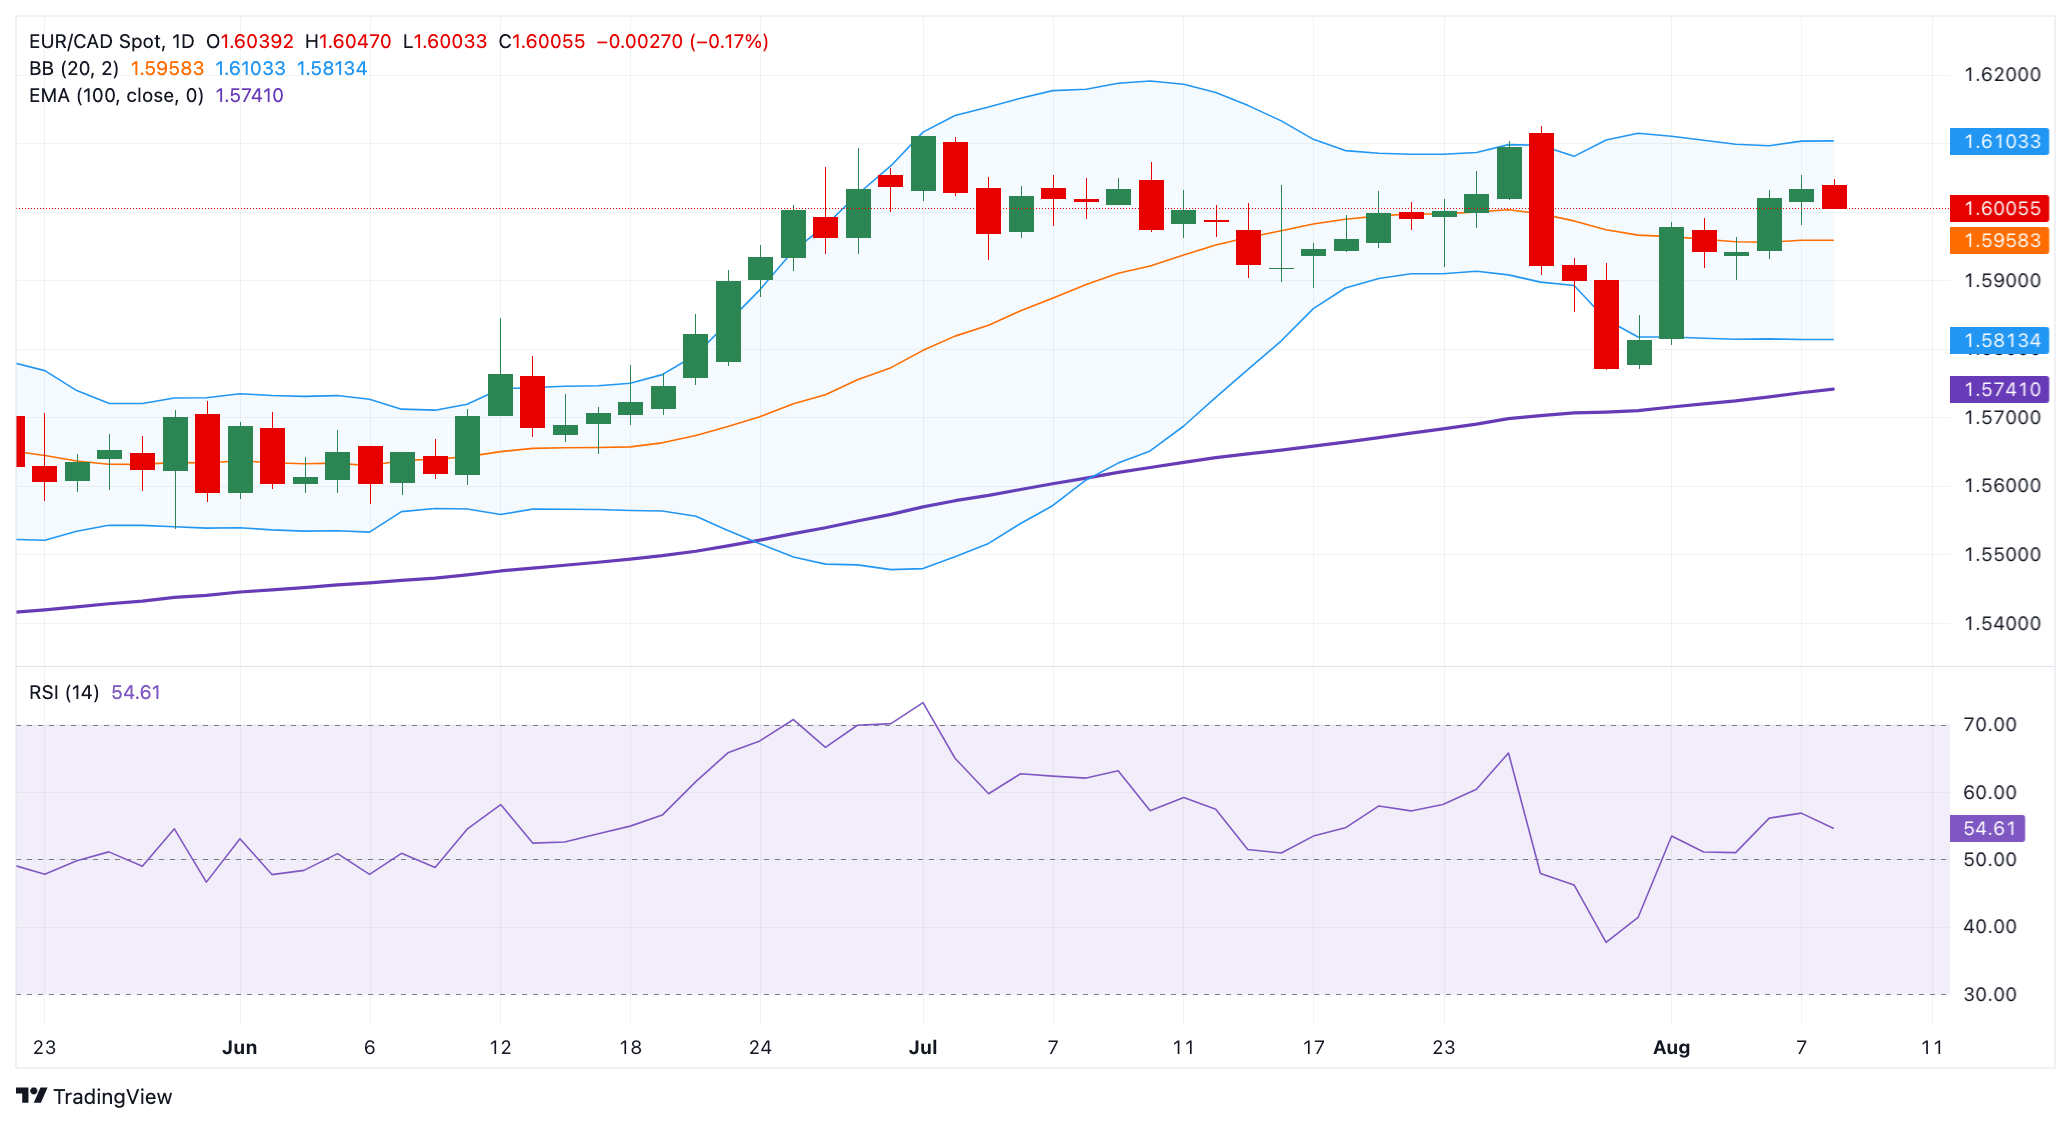This screenshot has width=2071, height=1124.
Task: Click the orange 1.59583 basis price label
Action: tap(1999, 241)
